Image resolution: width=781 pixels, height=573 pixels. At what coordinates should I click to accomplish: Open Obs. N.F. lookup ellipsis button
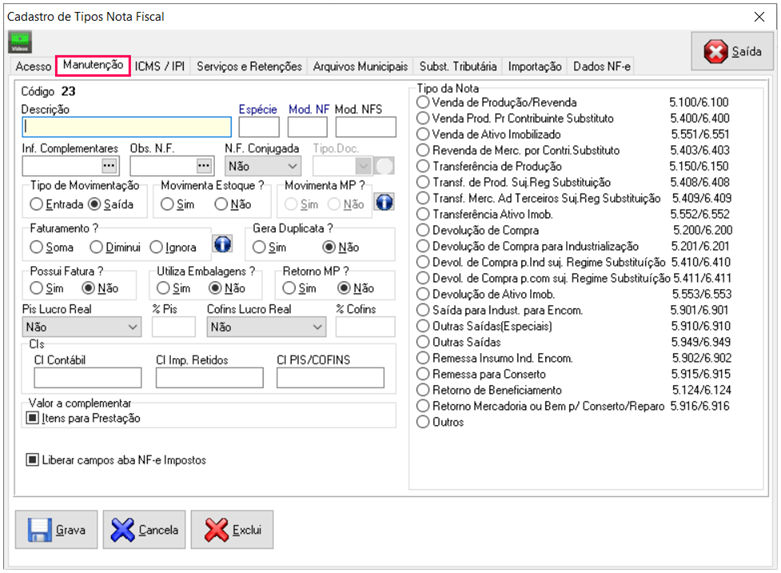tap(204, 165)
